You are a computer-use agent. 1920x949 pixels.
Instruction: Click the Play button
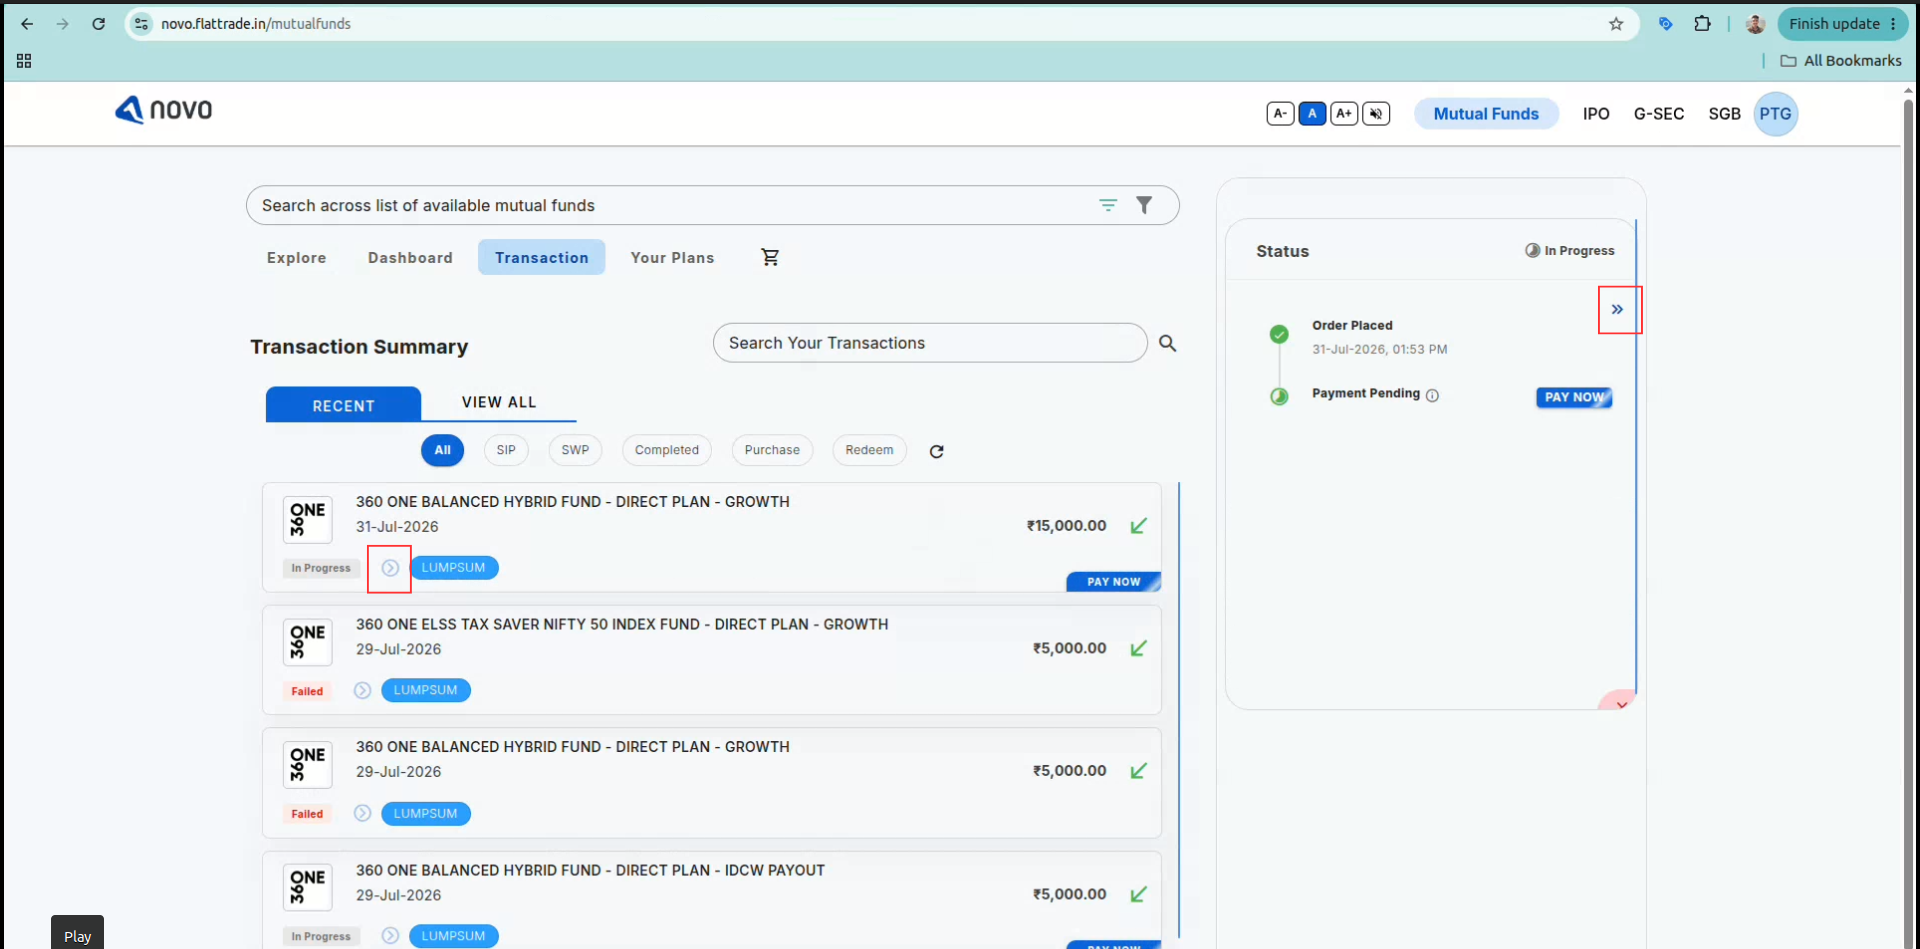click(77, 935)
